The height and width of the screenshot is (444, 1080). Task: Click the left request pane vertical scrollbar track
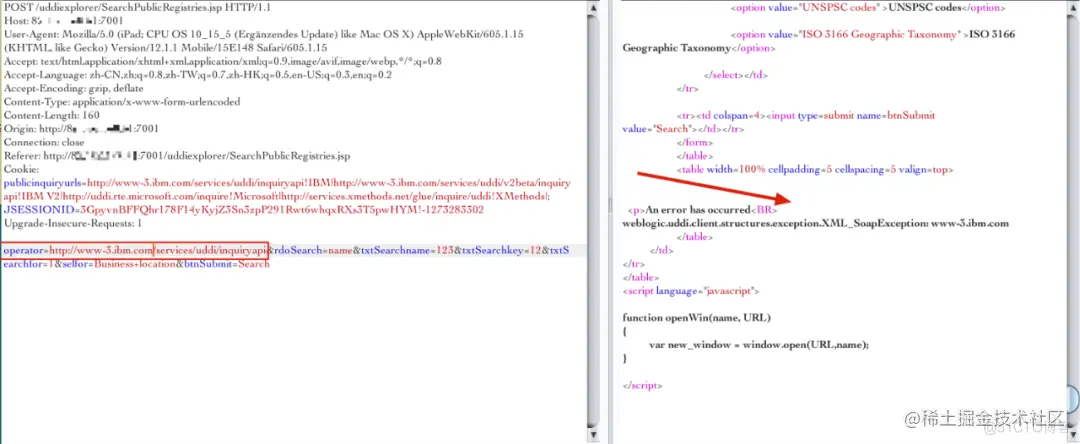pyautogui.click(x=593, y=219)
